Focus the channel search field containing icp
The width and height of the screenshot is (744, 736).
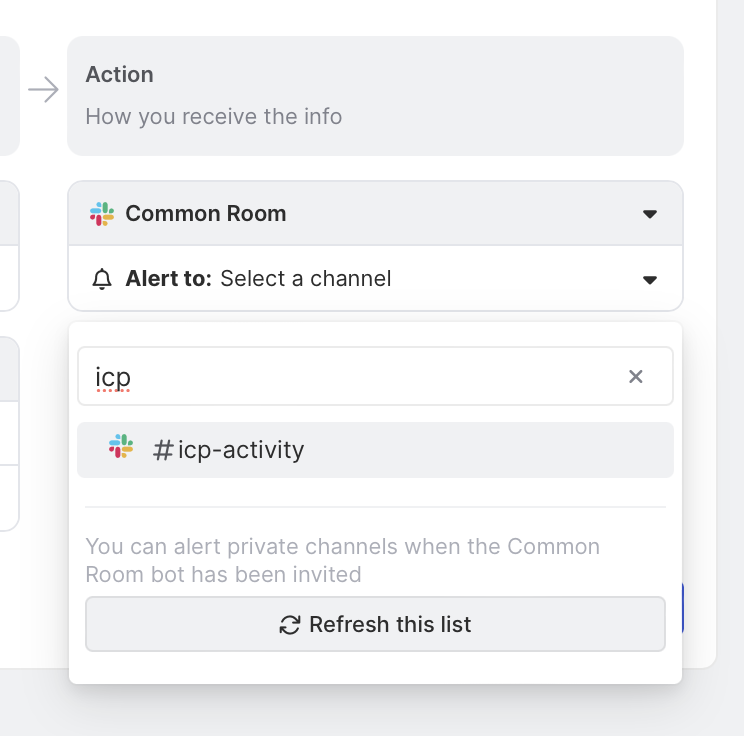[350, 376]
